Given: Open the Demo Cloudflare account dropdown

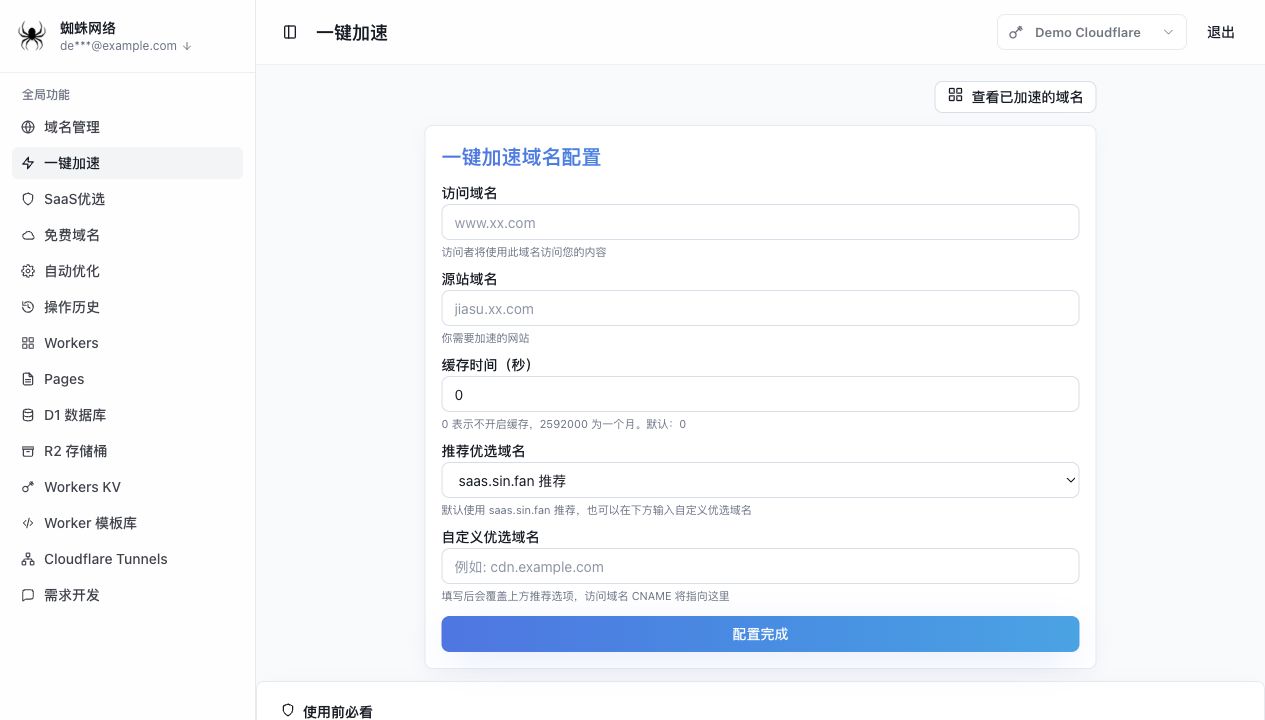Looking at the screenshot, I should [x=1091, y=32].
